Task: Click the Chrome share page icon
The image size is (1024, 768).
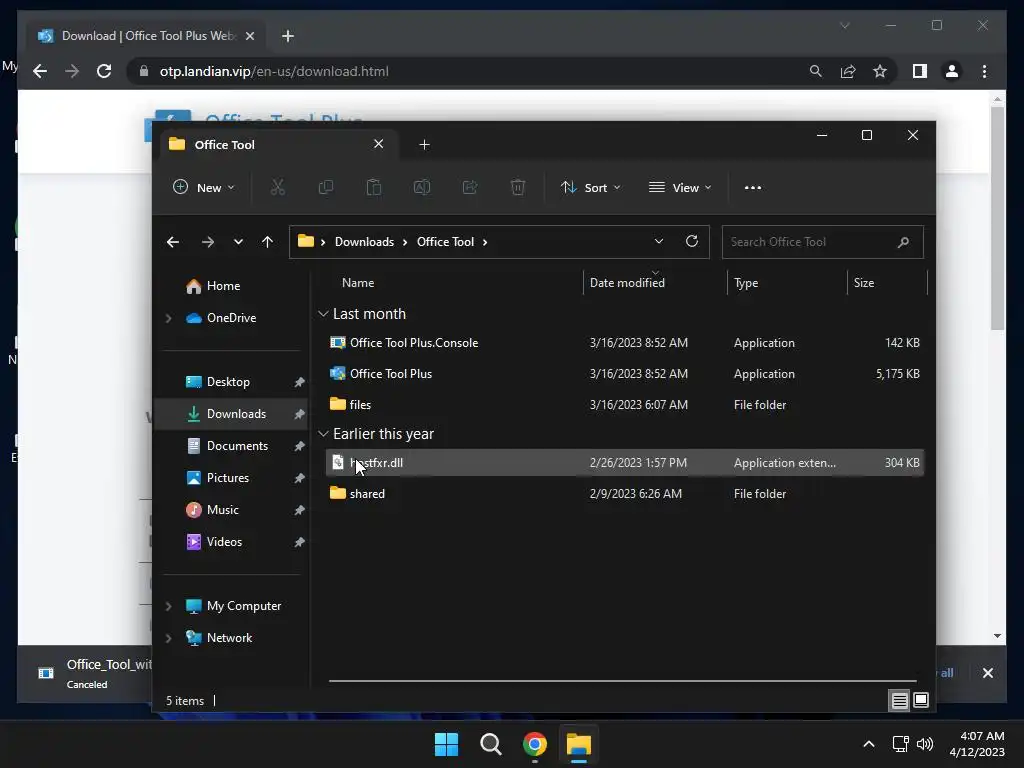Action: point(848,71)
